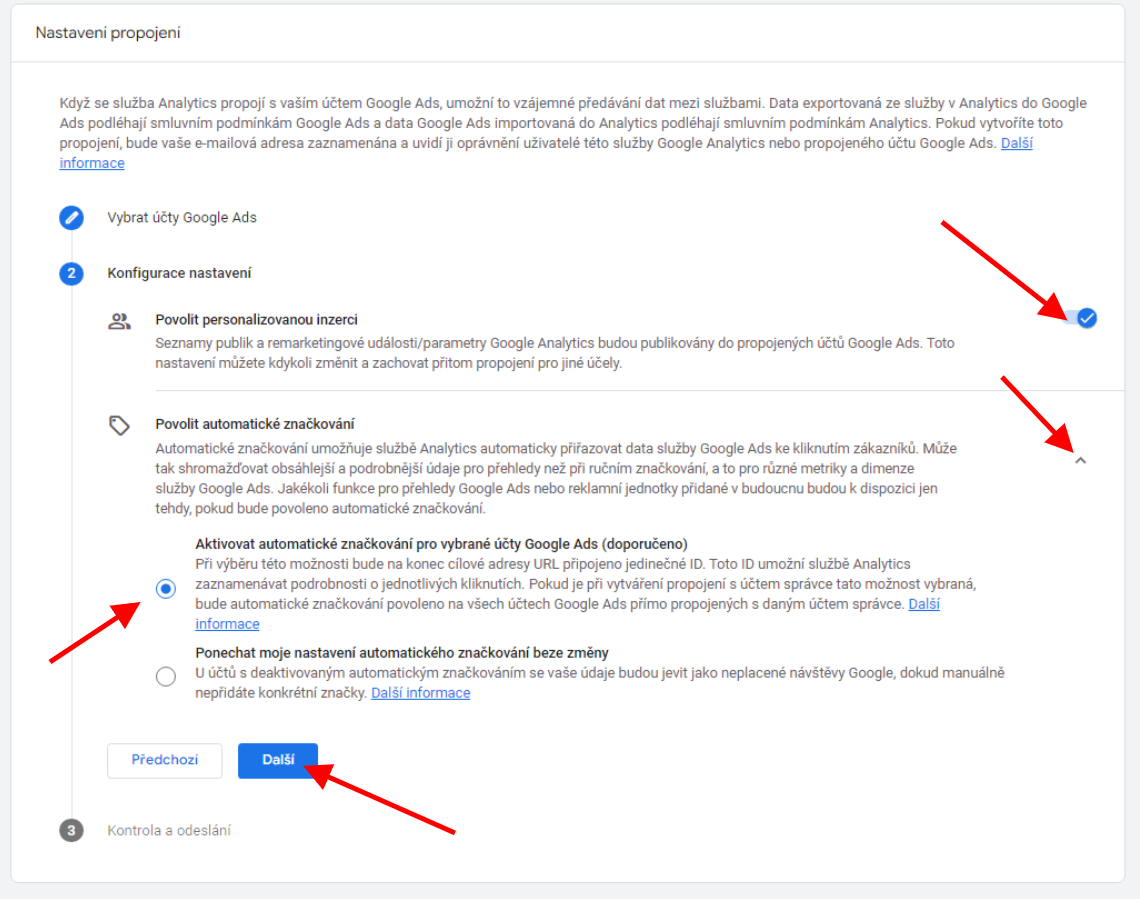Click the step 2 number circle icon
1140x899 pixels.
click(x=71, y=273)
